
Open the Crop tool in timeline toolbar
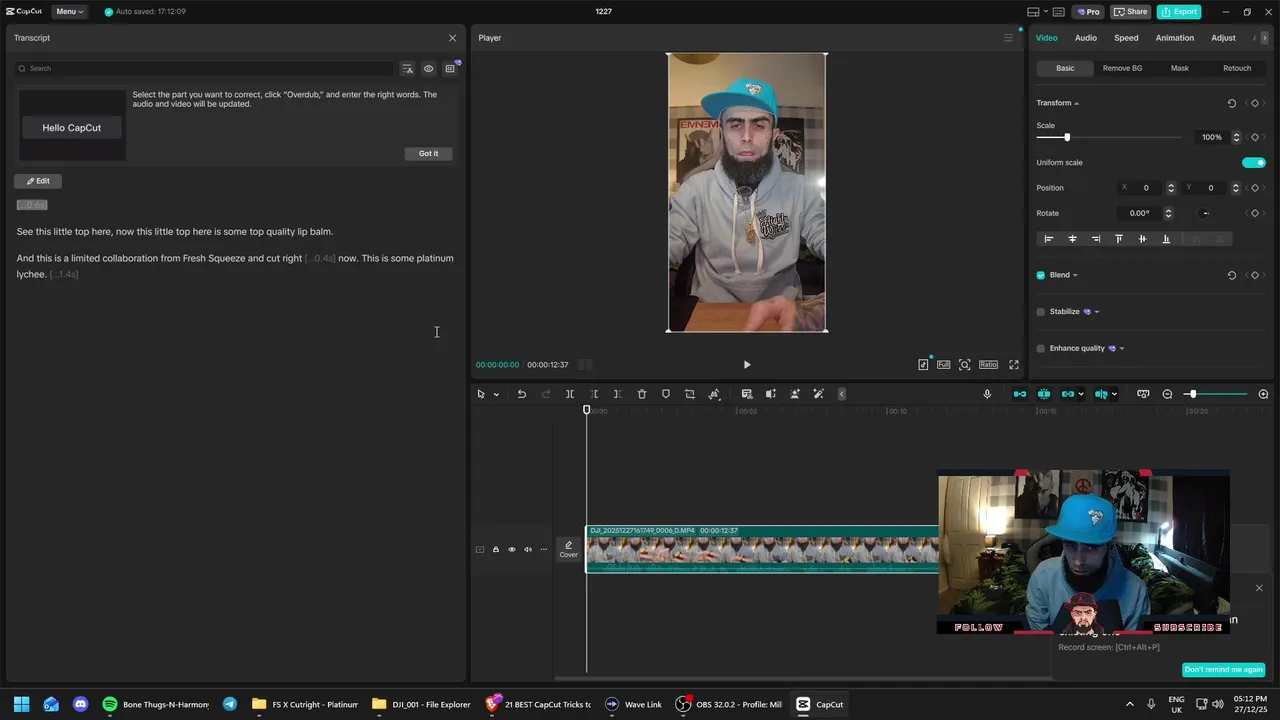690,394
